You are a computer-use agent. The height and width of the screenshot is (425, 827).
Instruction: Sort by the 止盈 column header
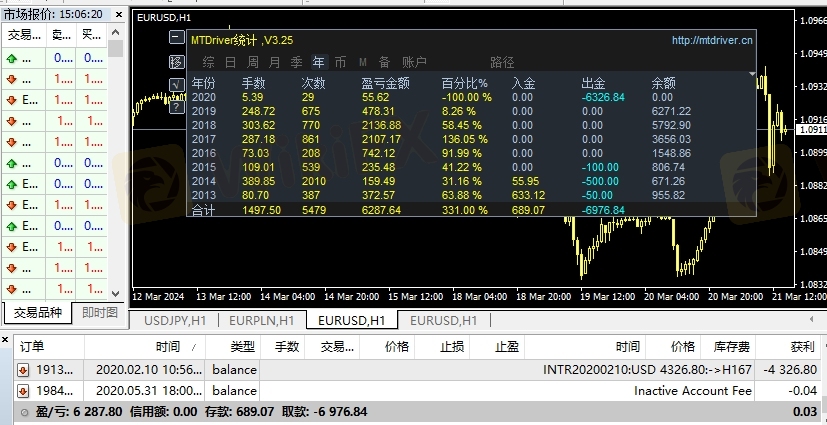pos(497,346)
